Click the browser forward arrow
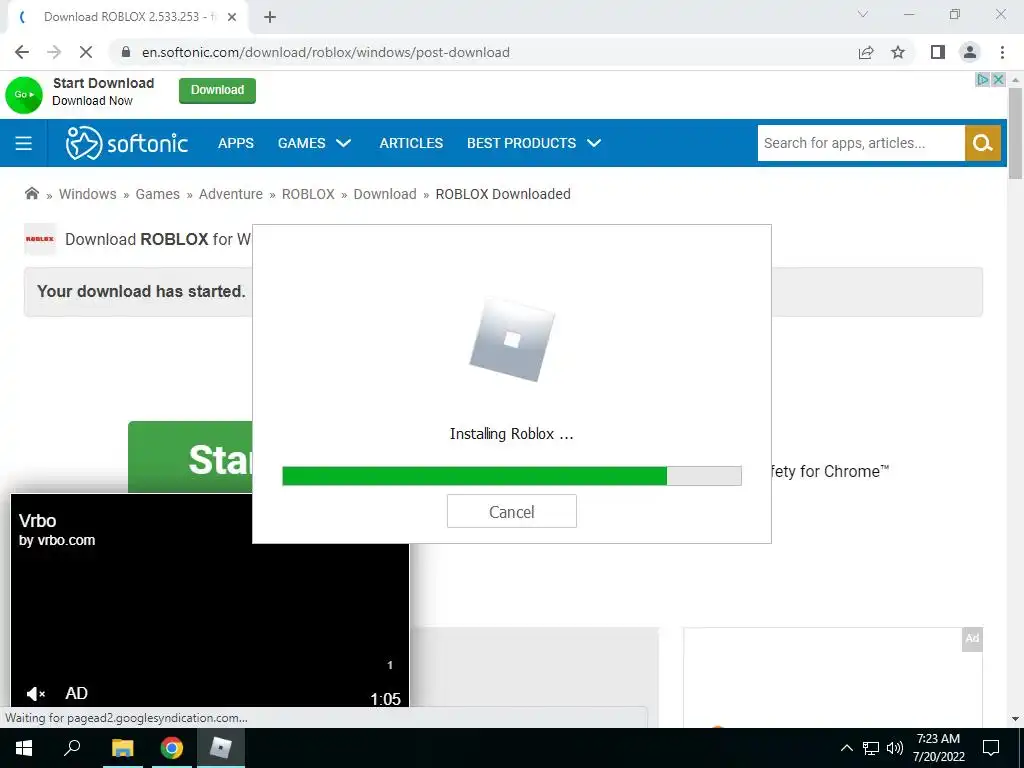Image resolution: width=1024 pixels, height=768 pixels. (x=54, y=52)
